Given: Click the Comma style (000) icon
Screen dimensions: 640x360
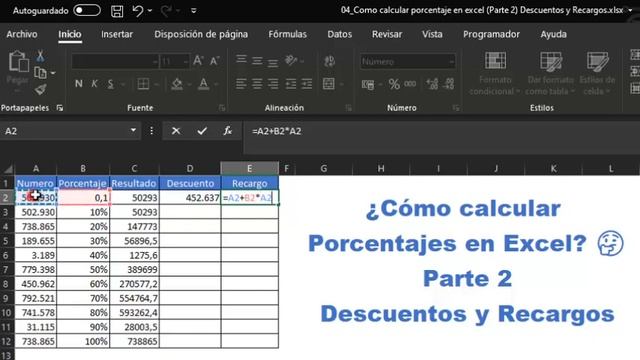Looking at the screenshot, I should click(410, 84).
